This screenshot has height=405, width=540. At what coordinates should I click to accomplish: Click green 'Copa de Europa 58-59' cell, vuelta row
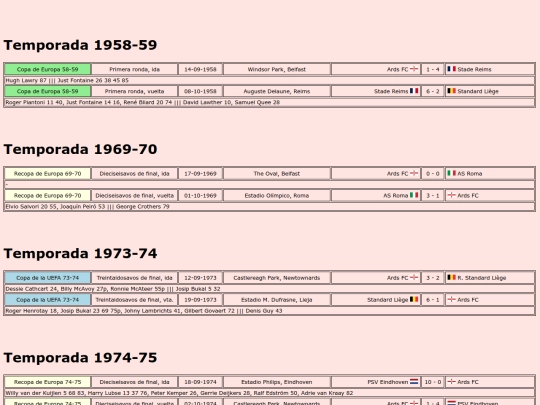point(48,91)
